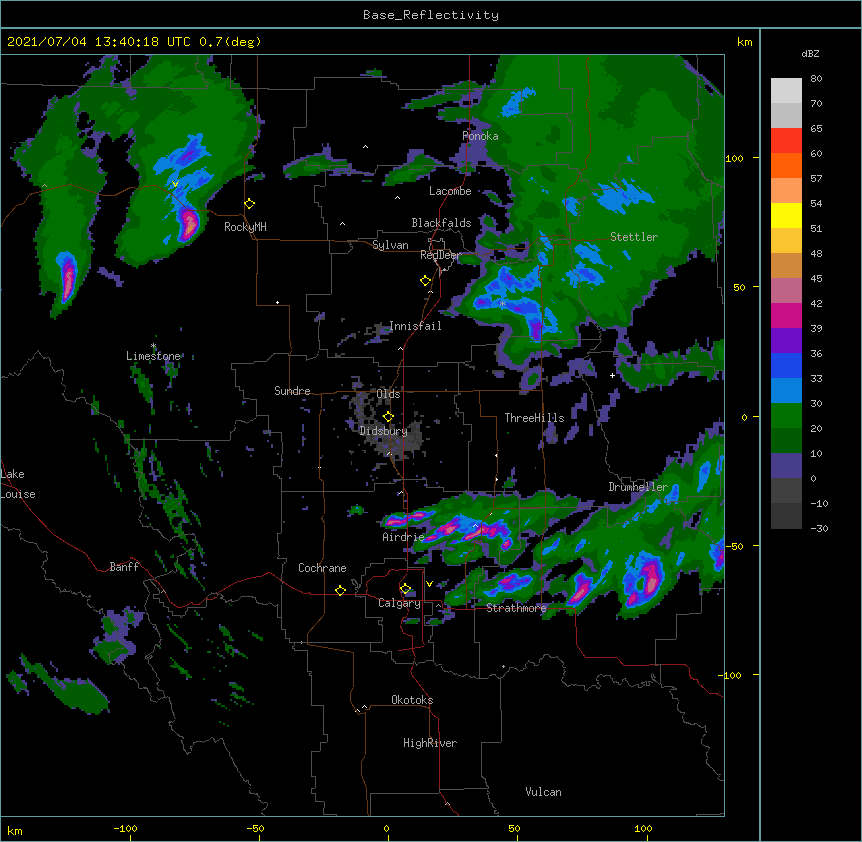This screenshot has width=862, height=842.
Task: Click the Strathmore city label
Action: pyautogui.click(x=516, y=608)
